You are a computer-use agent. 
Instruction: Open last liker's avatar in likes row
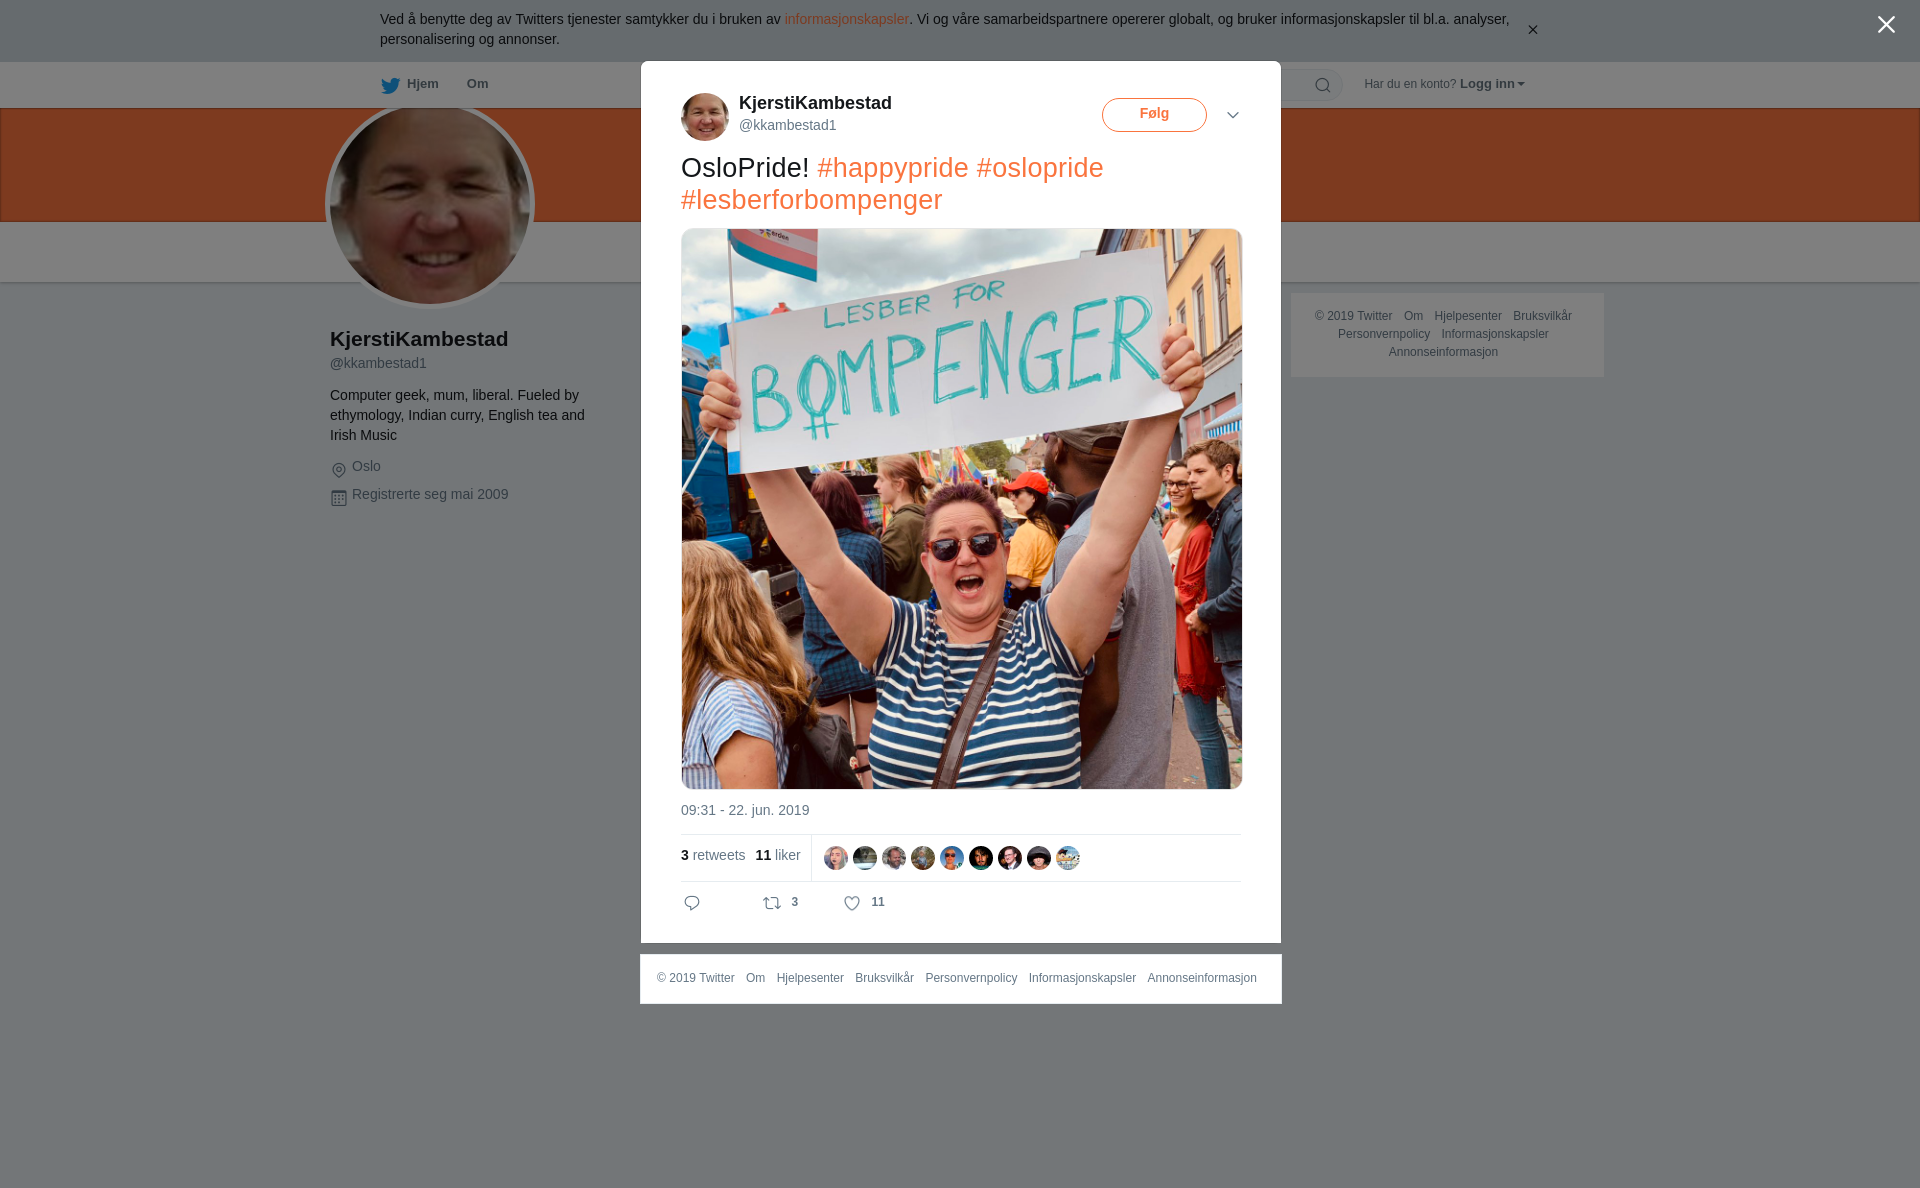pos(1068,858)
